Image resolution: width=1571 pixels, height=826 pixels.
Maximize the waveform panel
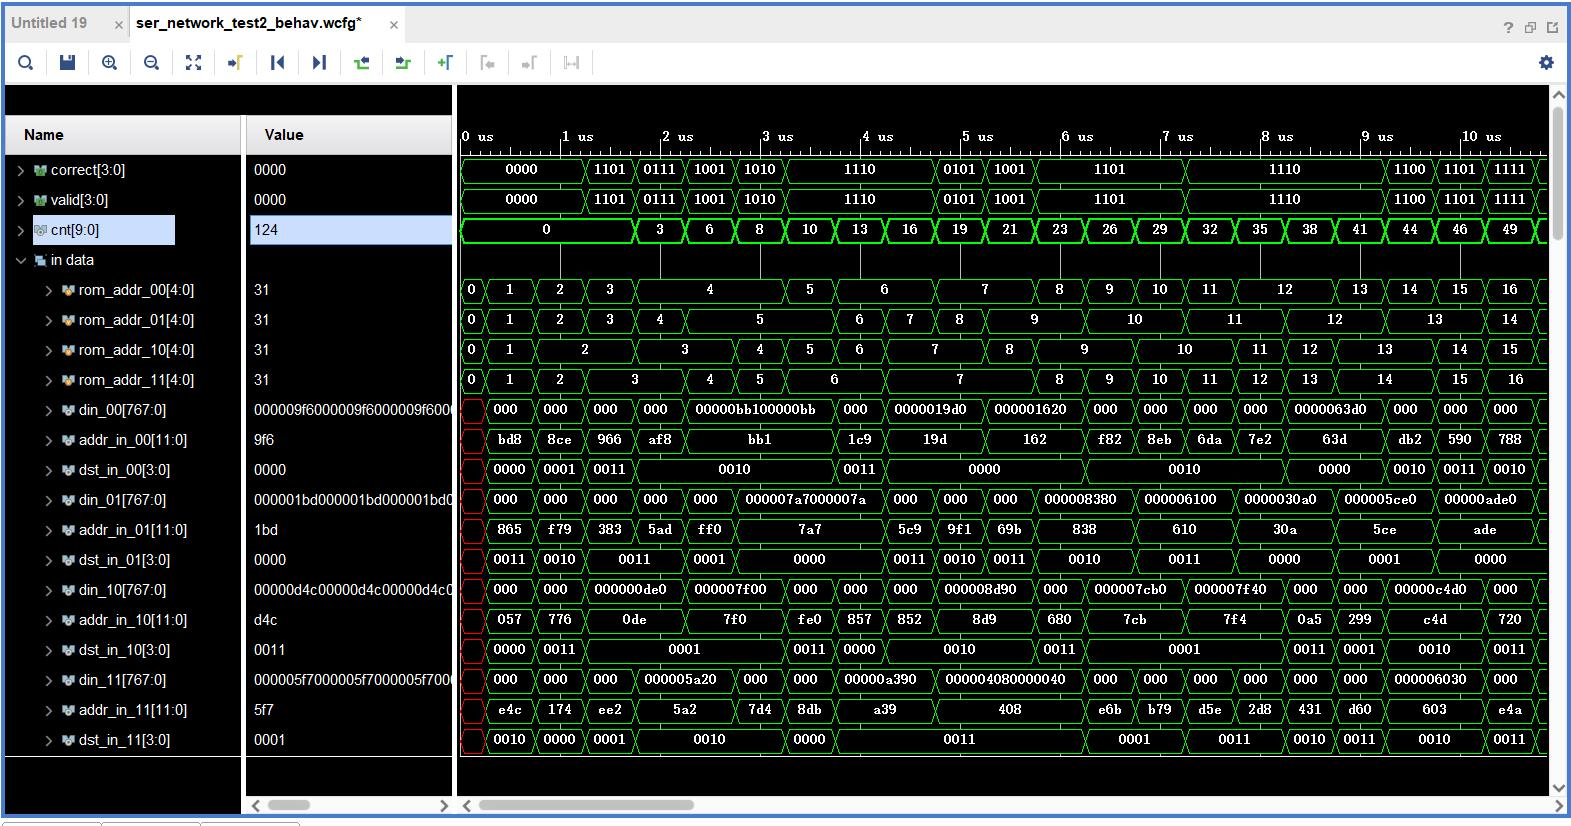(x=1552, y=27)
